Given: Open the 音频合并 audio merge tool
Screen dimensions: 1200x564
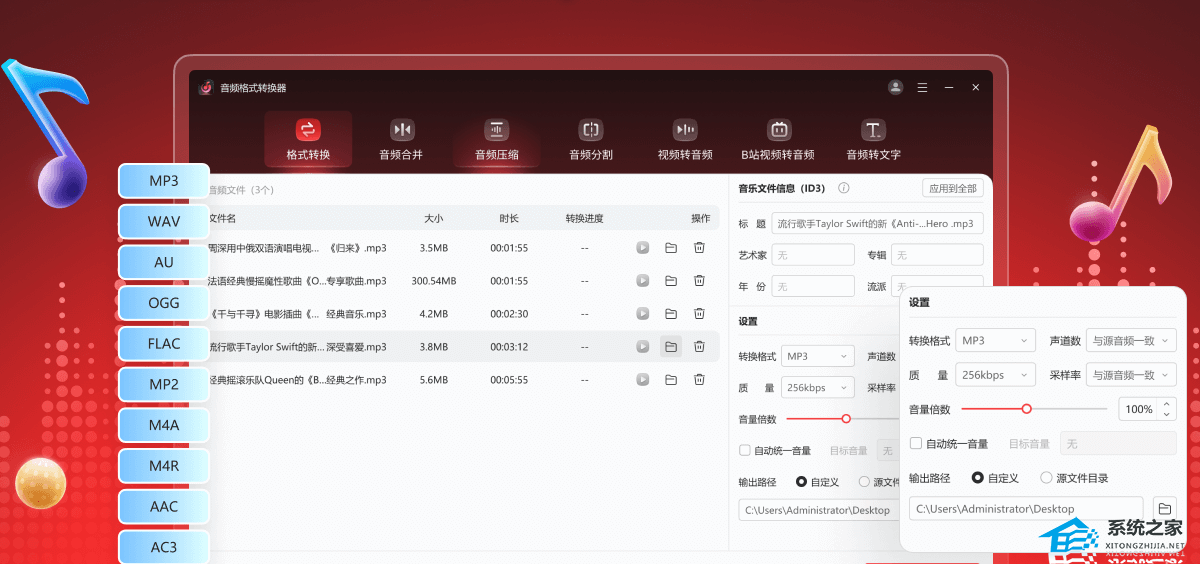Looking at the screenshot, I should tap(401, 139).
